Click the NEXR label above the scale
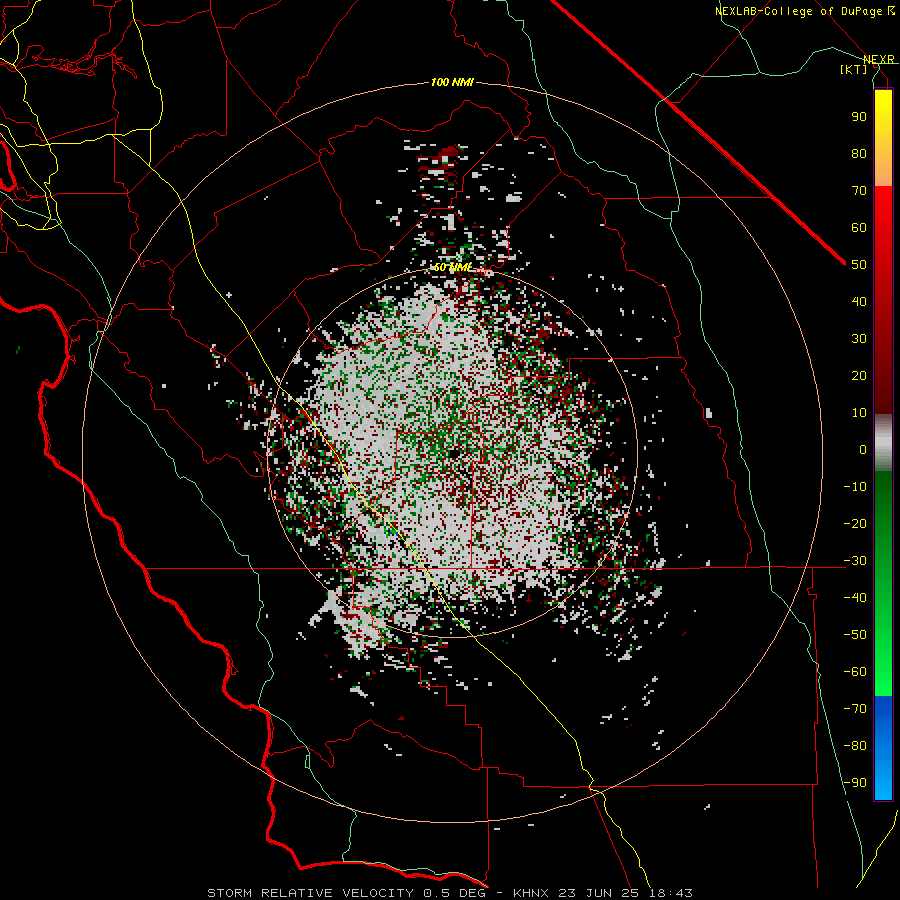The image size is (900, 900). coord(879,59)
